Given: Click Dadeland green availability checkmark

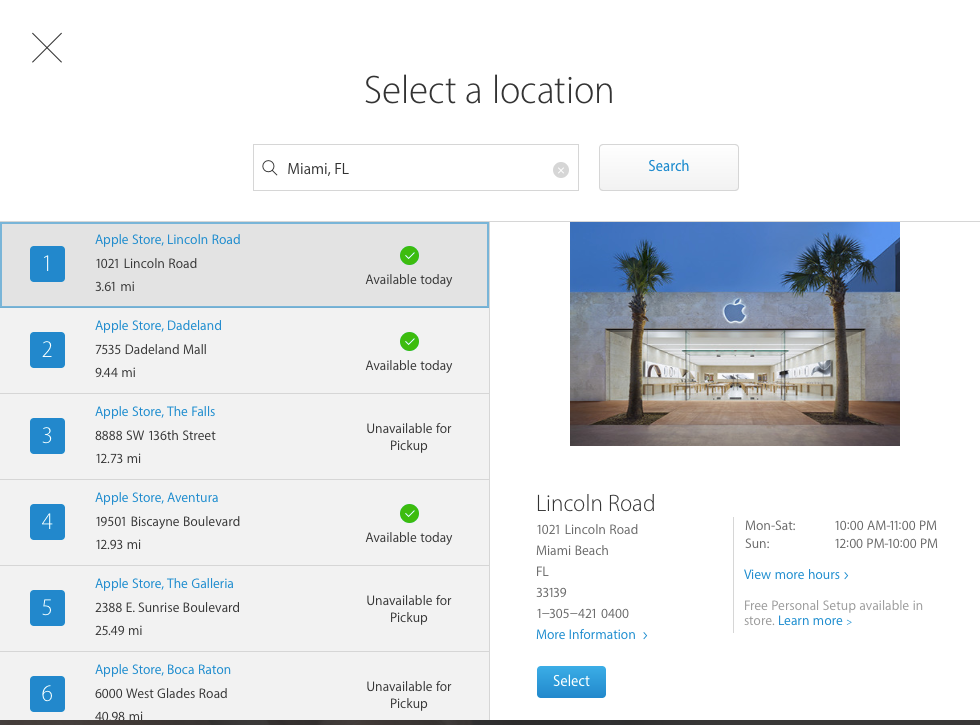Looking at the screenshot, I should 409,341.
